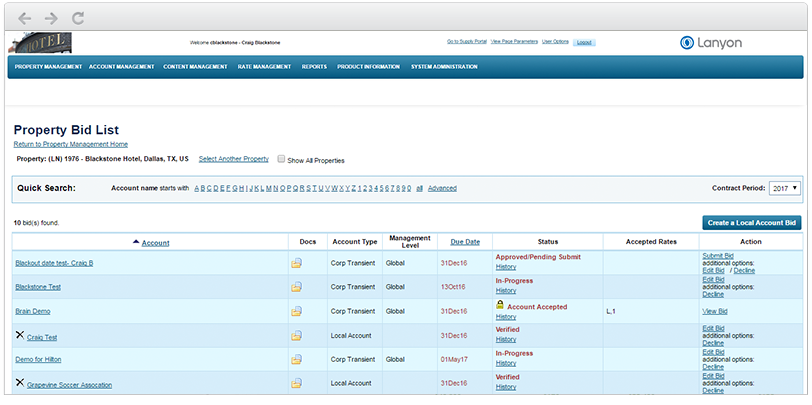Open the System Administration menu
812x405 pixels.
(x=442, y=67)
